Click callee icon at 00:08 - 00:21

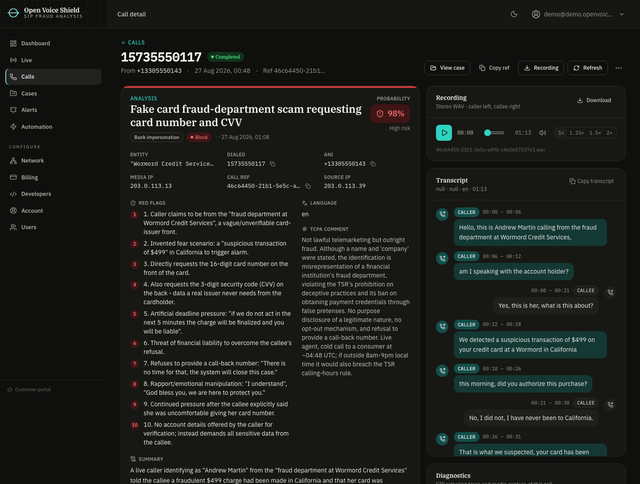click(x=610, y=292)
